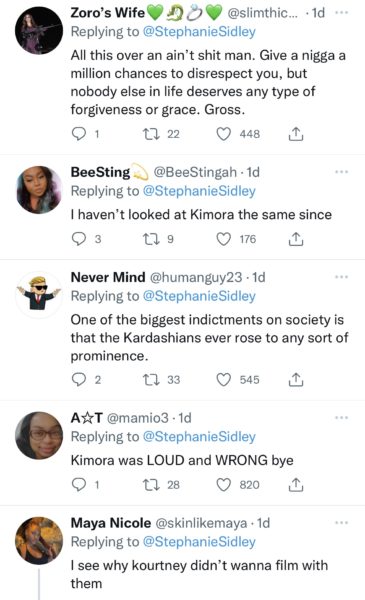Open more options on Maya Nicole tweet
Viewport: 365px width, 600px height.
341,522
